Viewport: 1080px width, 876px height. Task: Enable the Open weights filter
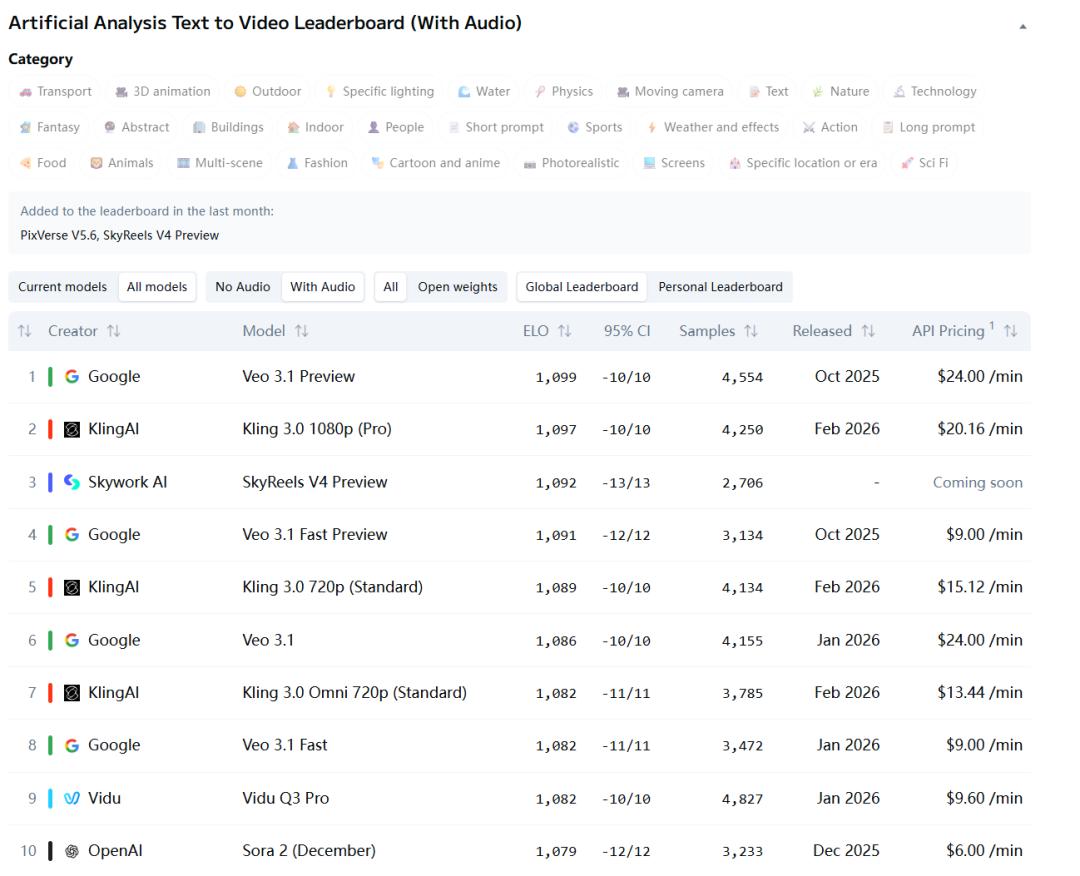tap(457, 287)
